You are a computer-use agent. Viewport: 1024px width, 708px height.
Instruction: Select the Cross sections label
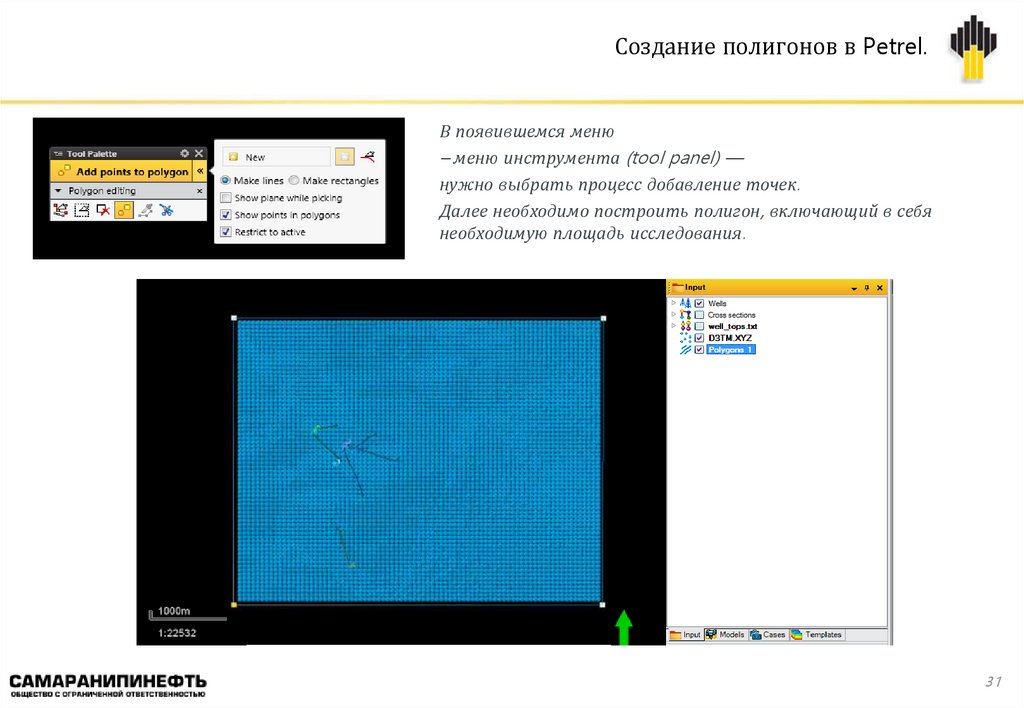[x=731, y=315]
